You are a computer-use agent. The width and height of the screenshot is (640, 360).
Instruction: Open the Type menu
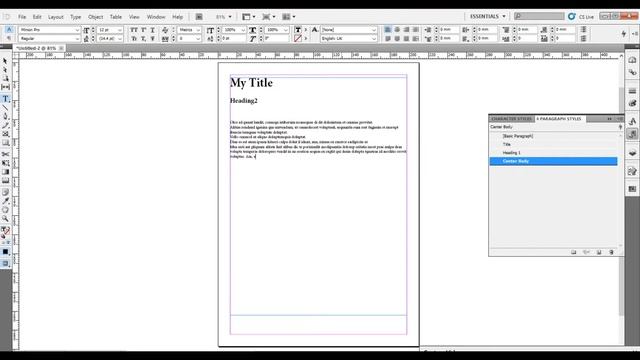(x=76, y=17)
